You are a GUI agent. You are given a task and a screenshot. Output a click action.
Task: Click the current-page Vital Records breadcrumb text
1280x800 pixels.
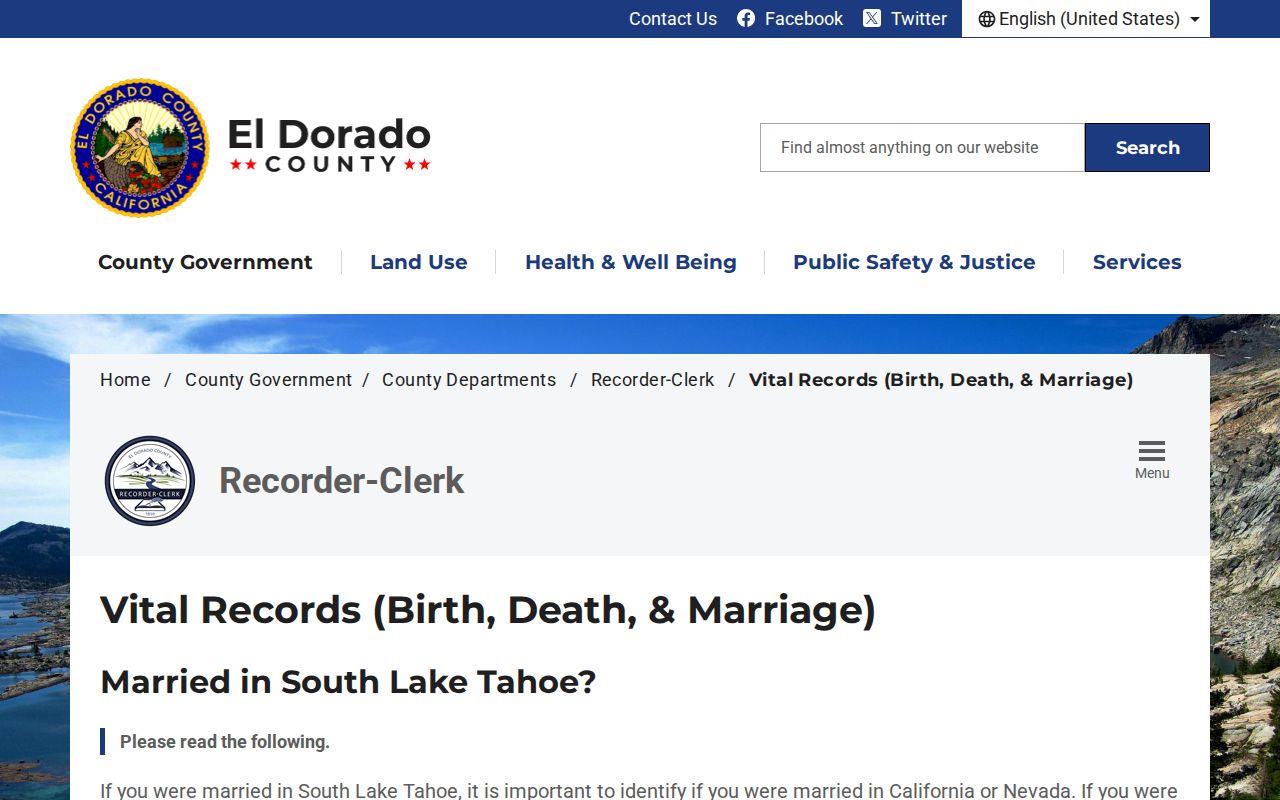[x=941, y=380]
